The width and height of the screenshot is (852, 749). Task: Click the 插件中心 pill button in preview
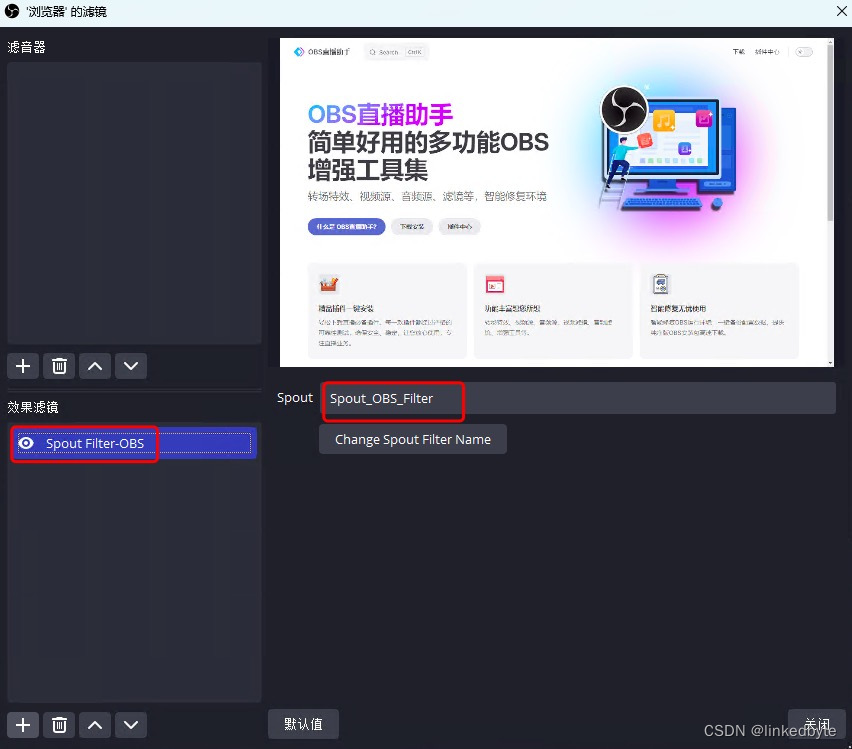(x=460, y=227)
